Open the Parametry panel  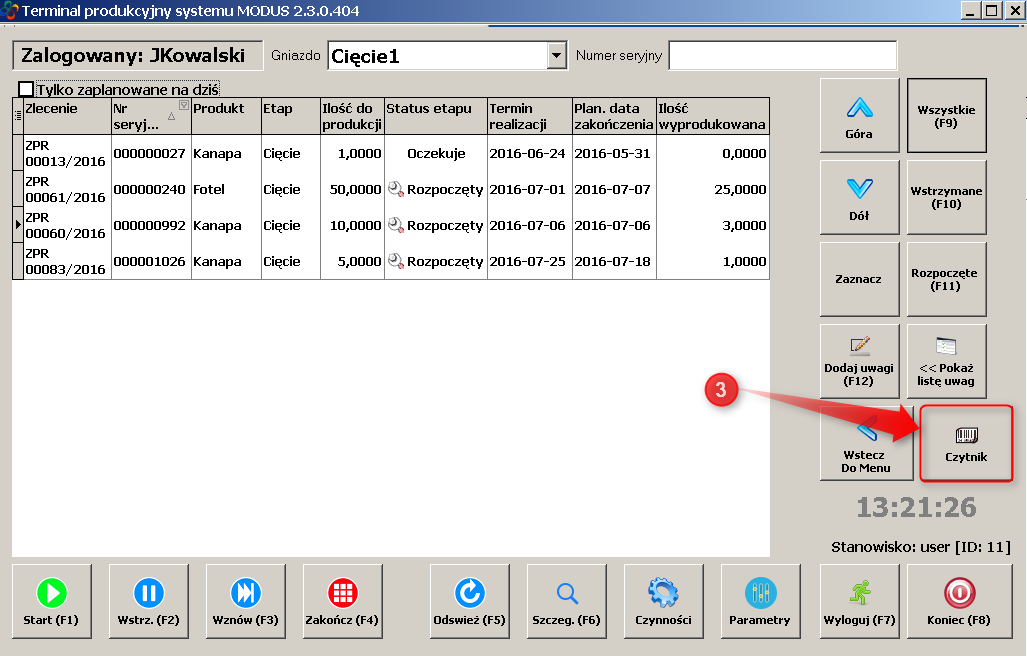pos(760,601)
